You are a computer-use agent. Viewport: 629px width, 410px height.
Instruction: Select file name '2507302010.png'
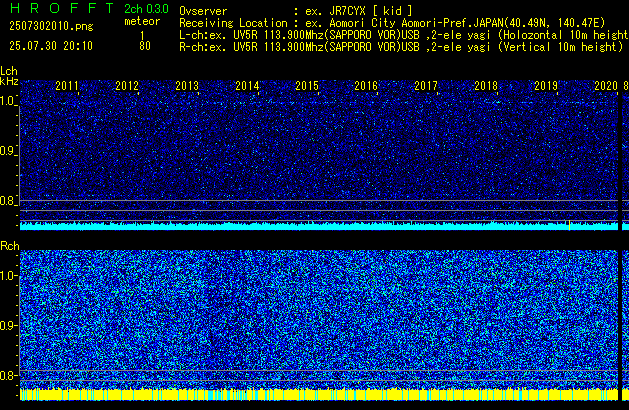click(51, 26)
